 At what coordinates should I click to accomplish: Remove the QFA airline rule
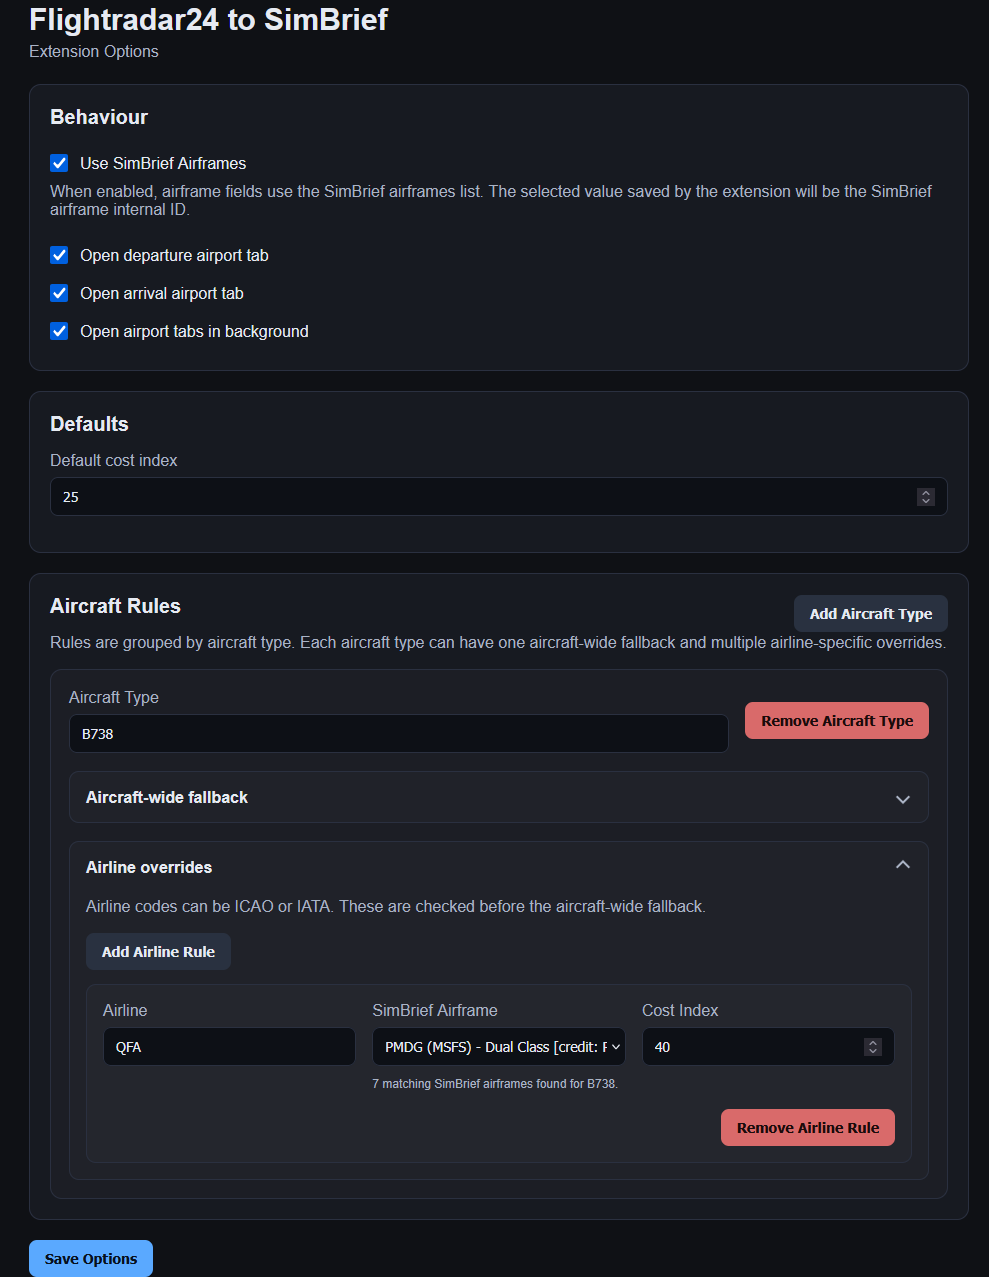pos(807,1127)
